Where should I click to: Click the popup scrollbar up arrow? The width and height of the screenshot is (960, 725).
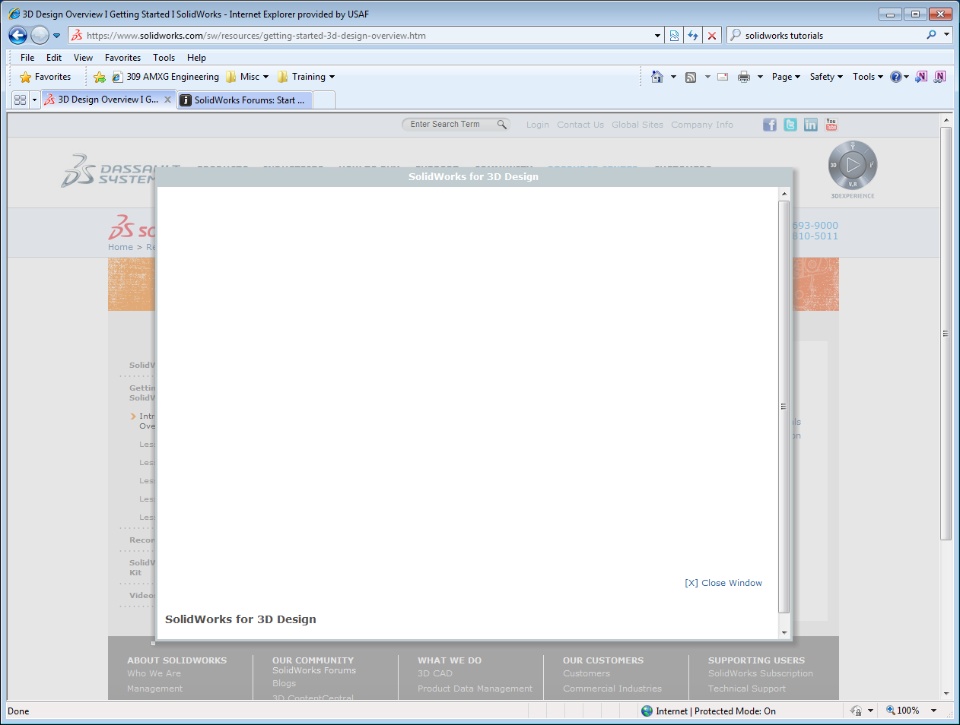tap(784, 194)
